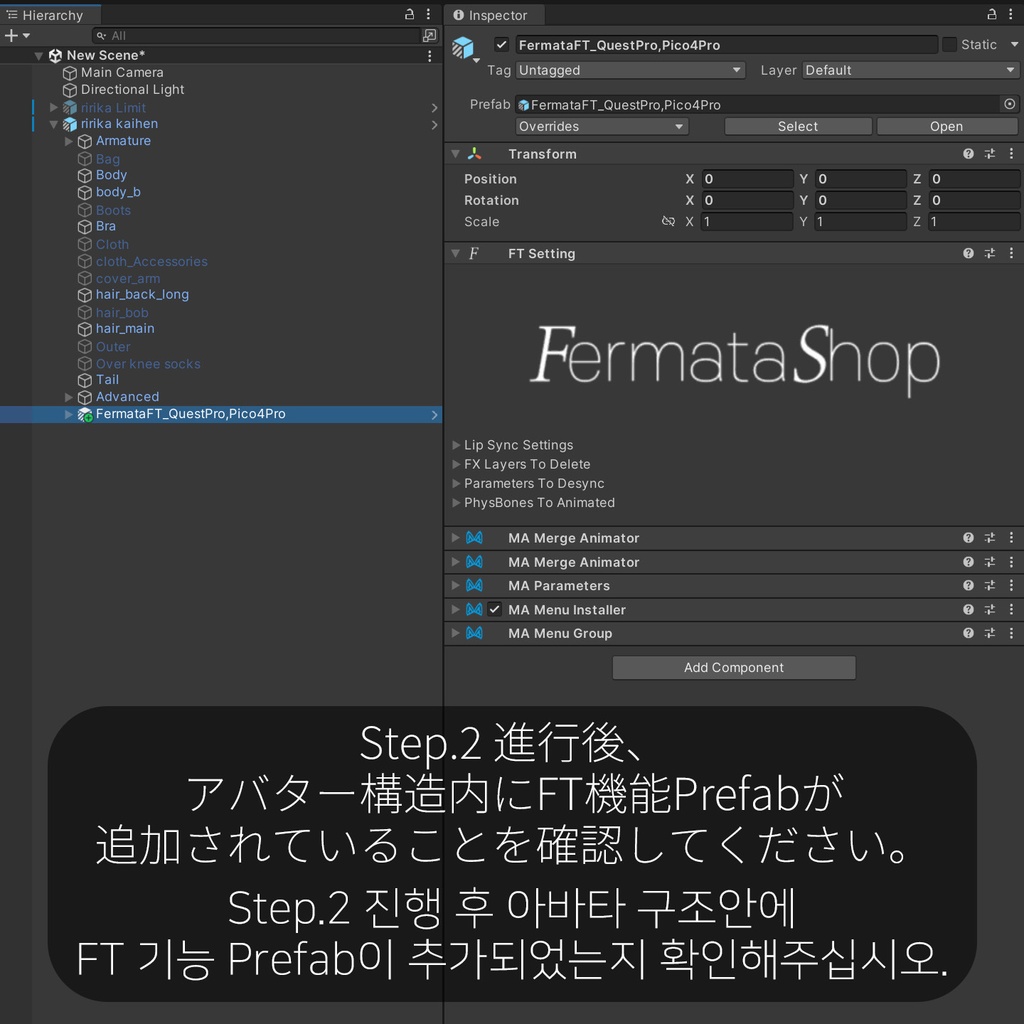Enable the Static checkbox
The height and width of the screenshot is (1024, 1024).
pos(948,44)
